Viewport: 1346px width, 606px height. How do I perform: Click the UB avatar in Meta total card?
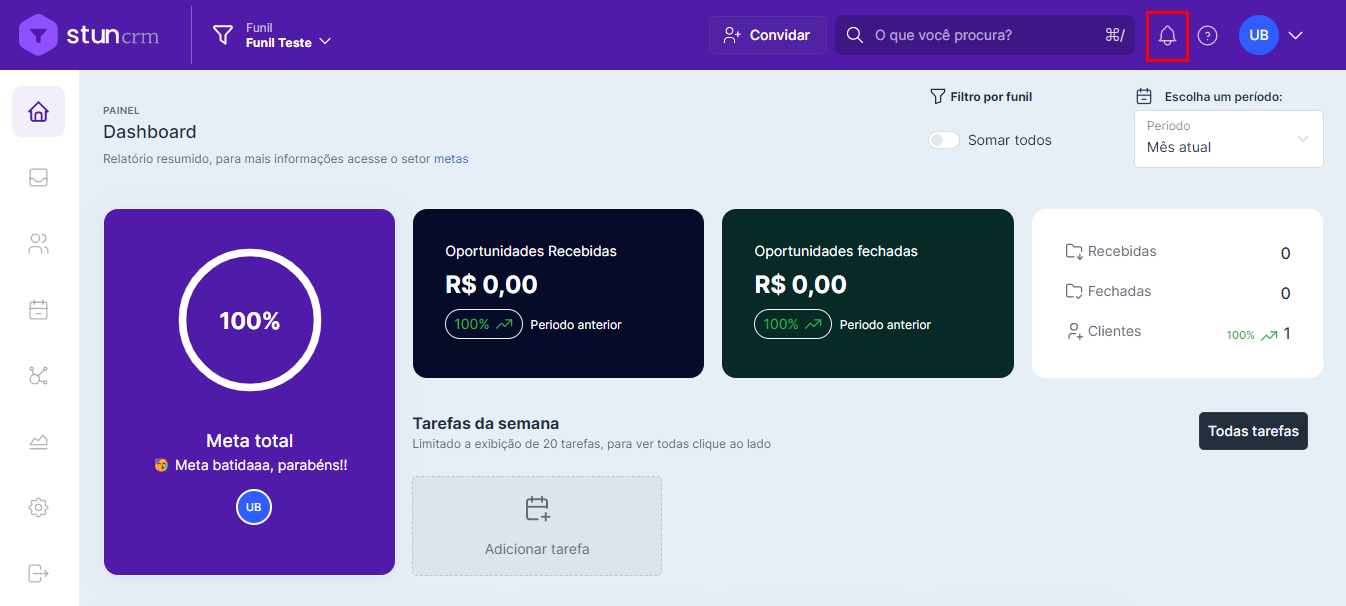click(x=254, y=507)
